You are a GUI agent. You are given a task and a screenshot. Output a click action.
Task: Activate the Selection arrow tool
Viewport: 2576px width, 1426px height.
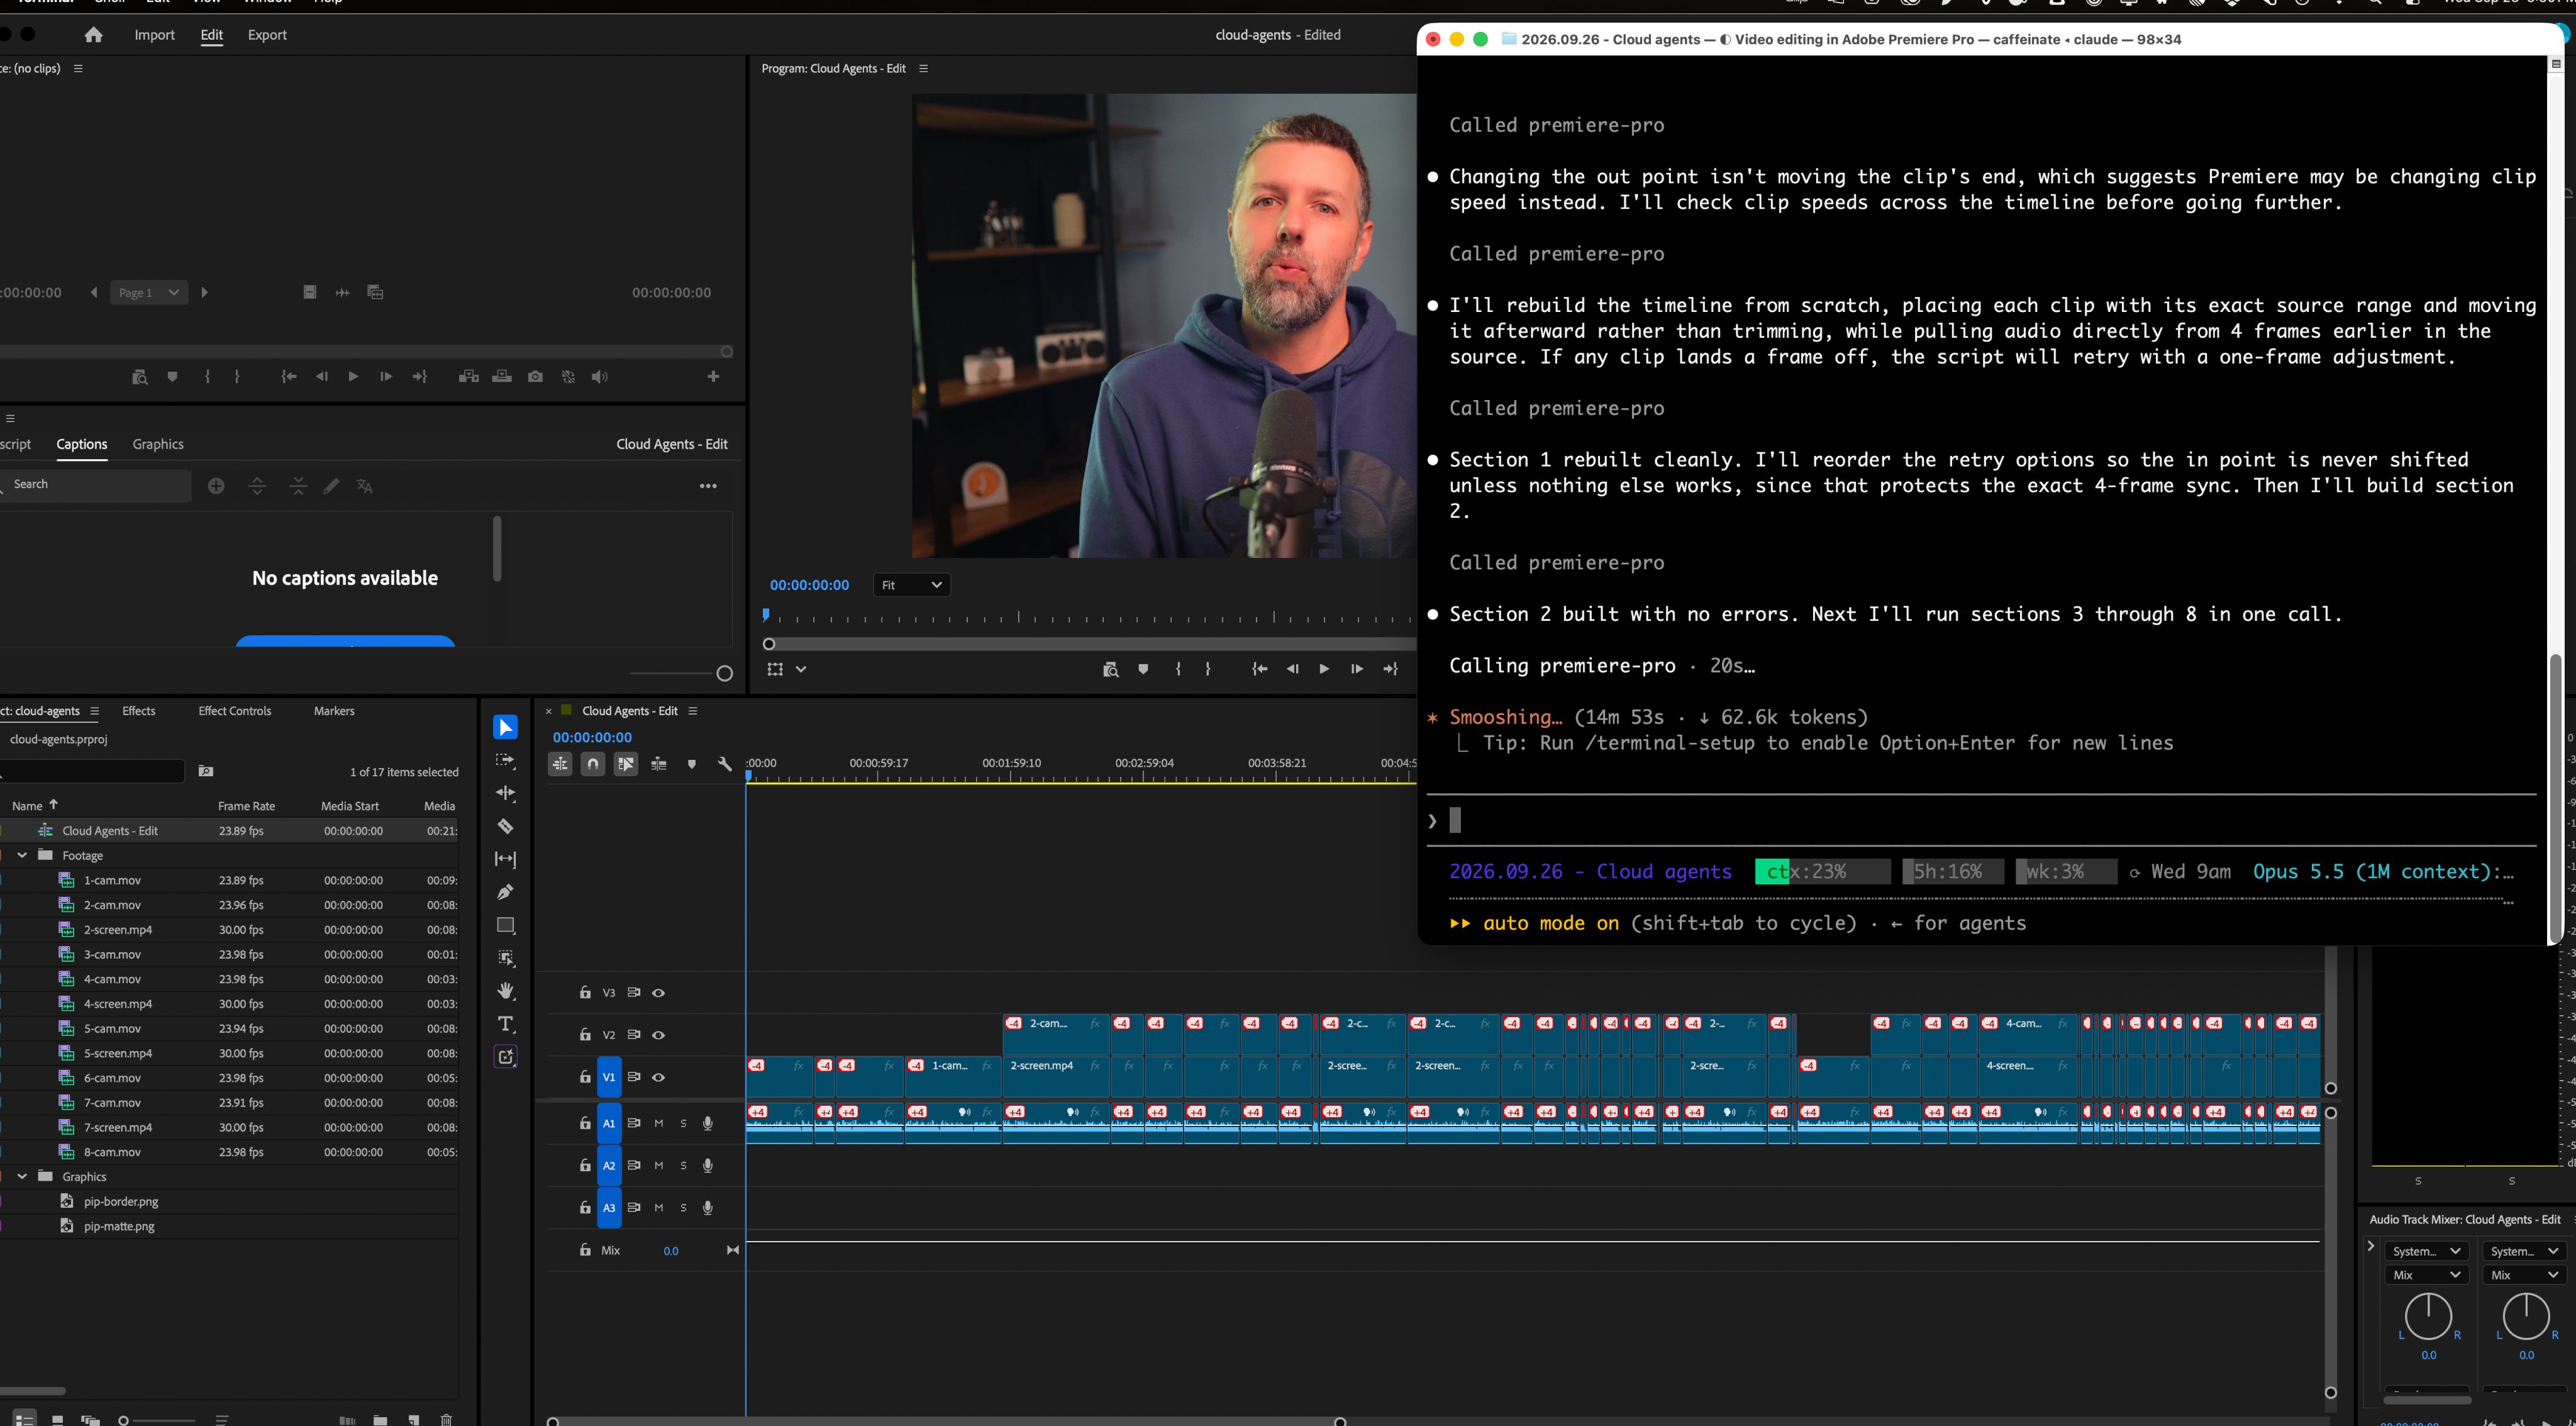505,727
